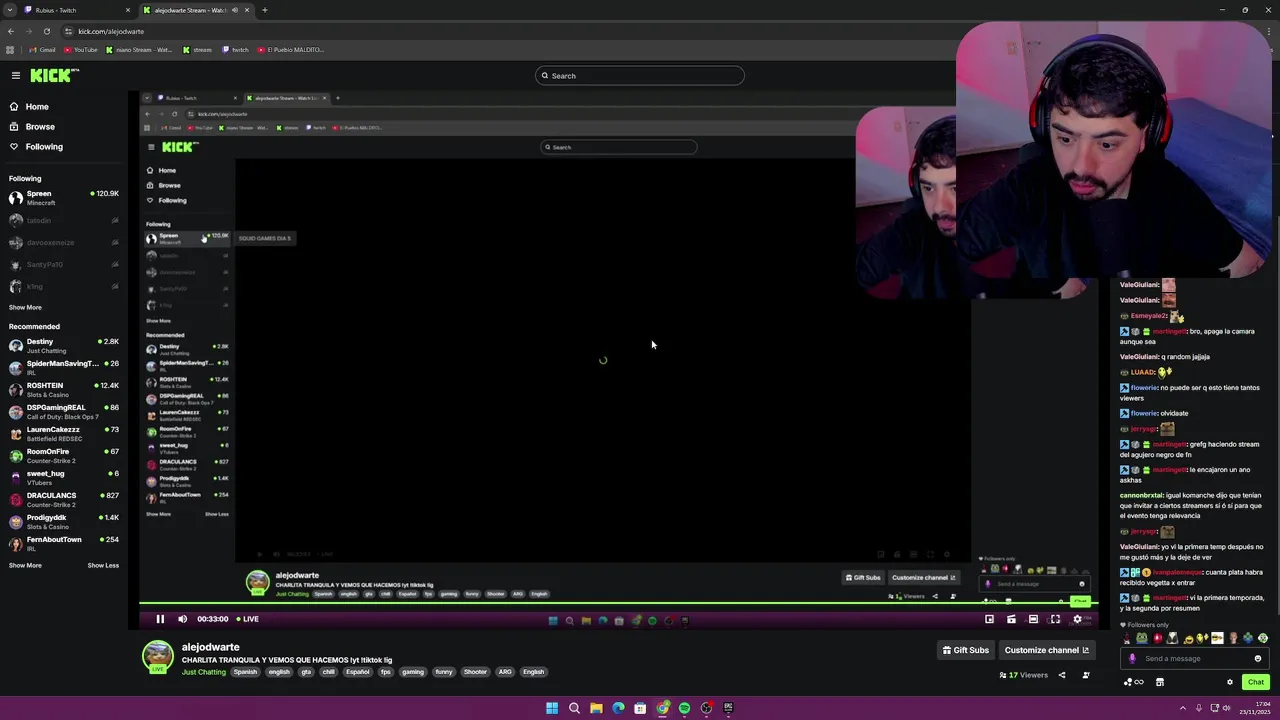The width and height of the screenshot is (1280, 720).
Task: Share the stream via share icon
Action: tap(1062, 675)
